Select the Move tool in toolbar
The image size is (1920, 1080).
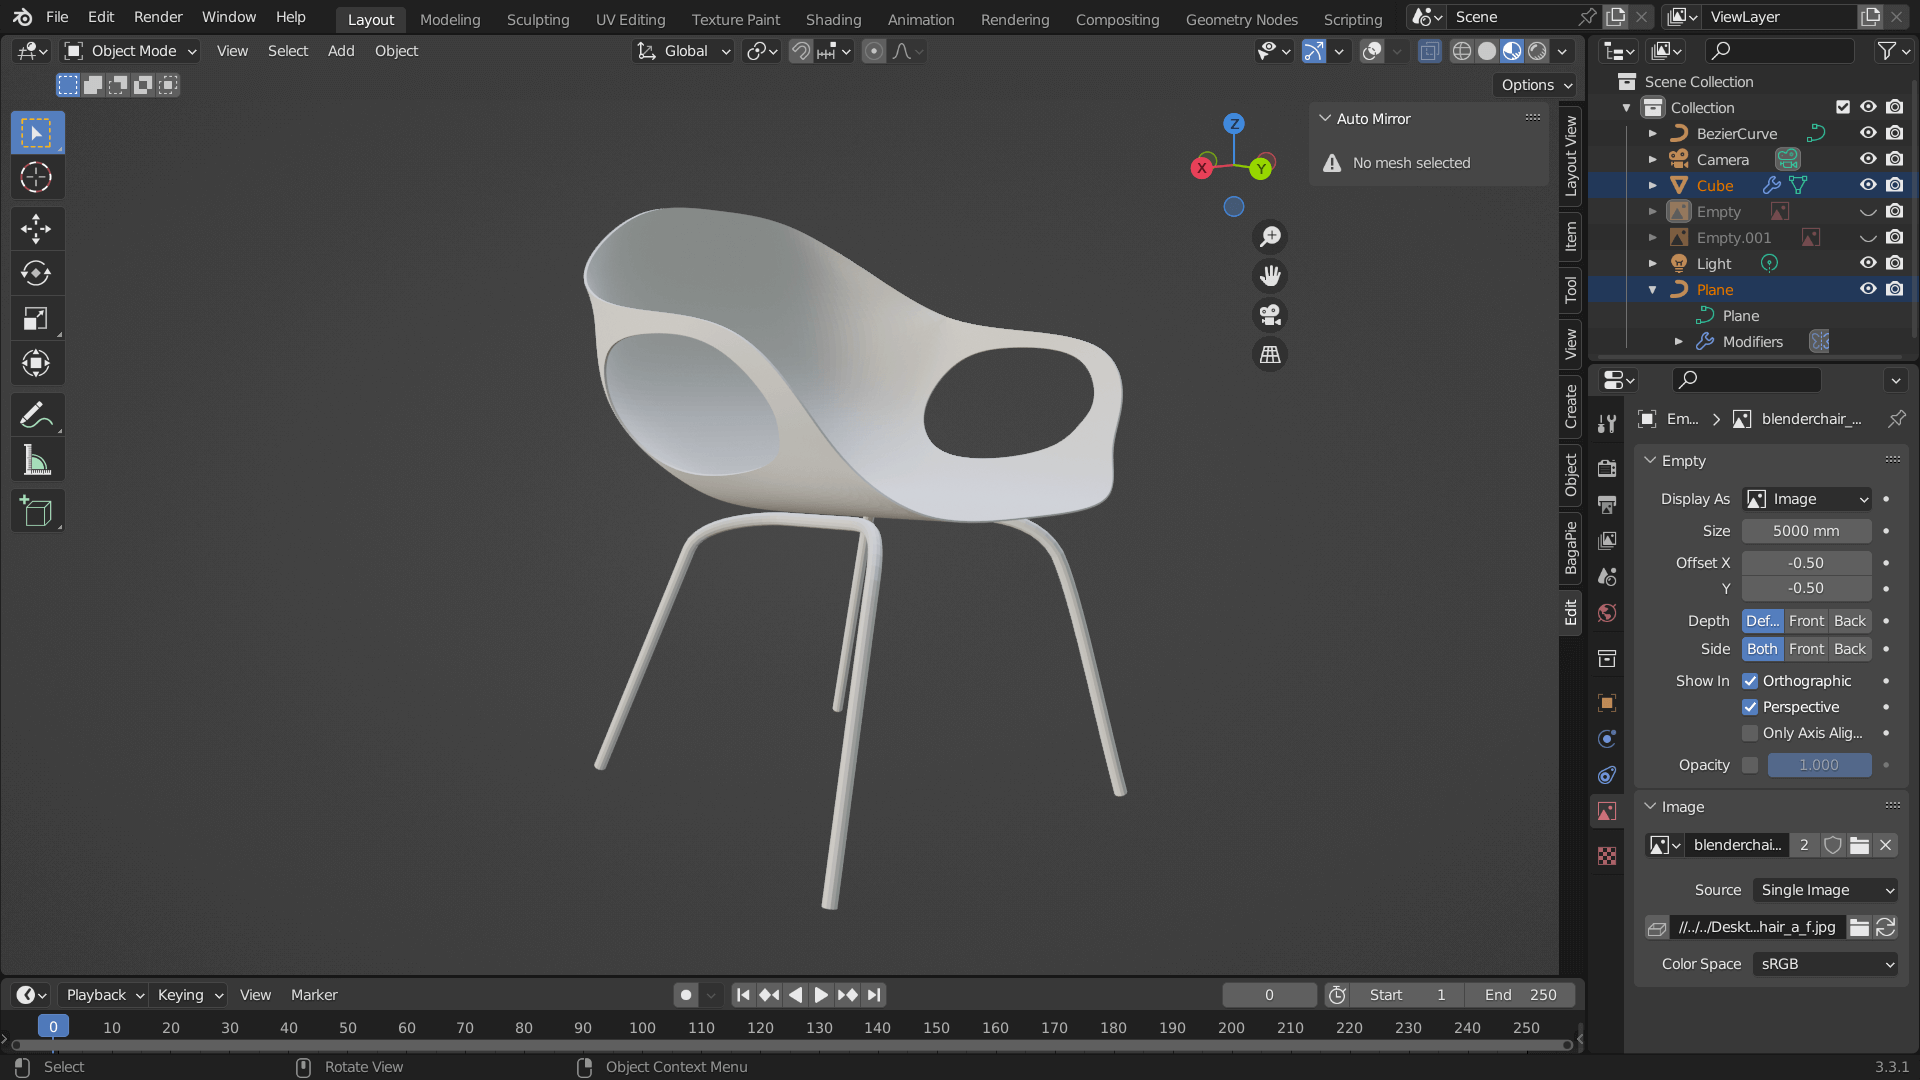tap(36, 229)
